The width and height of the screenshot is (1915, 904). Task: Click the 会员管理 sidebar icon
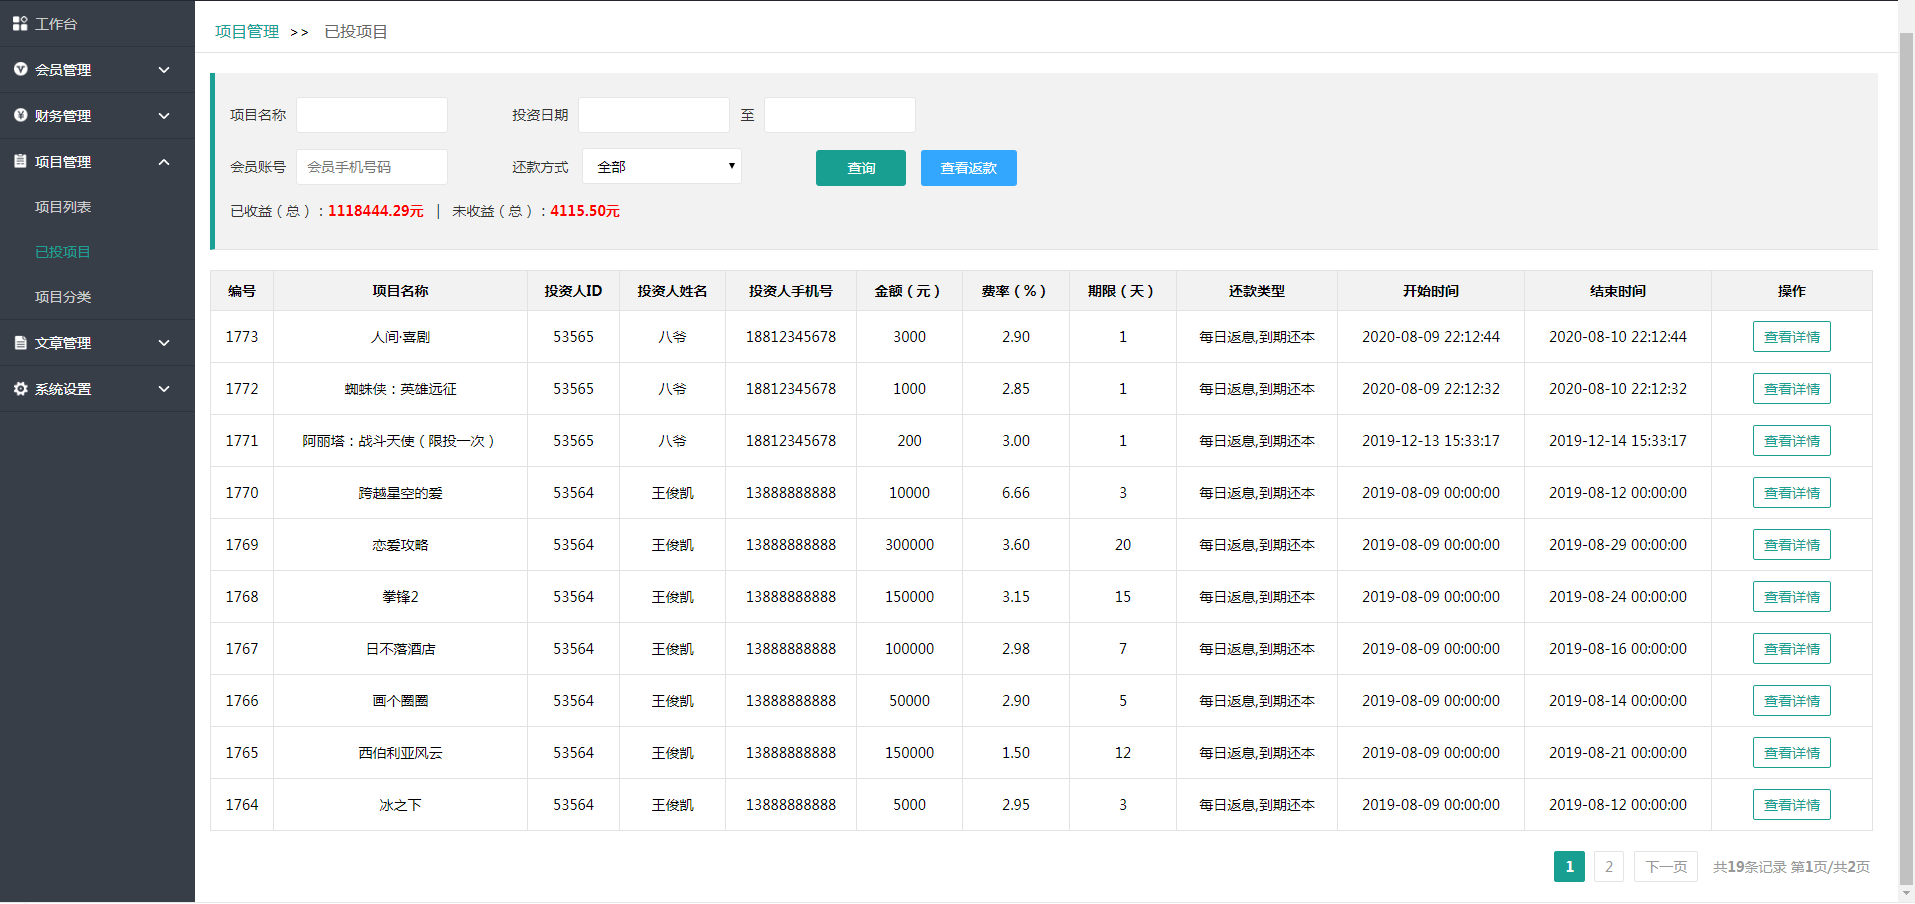click(20, 69)
